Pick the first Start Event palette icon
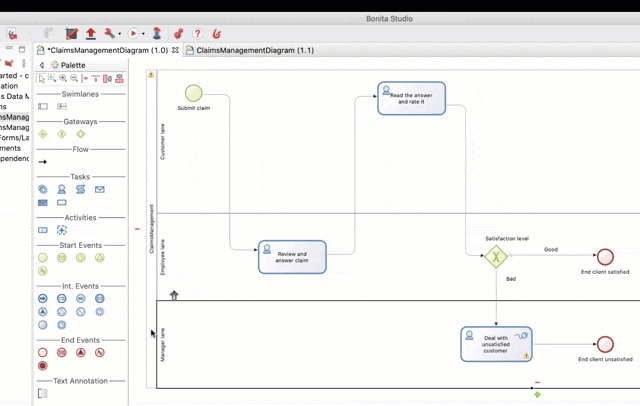 43,257
